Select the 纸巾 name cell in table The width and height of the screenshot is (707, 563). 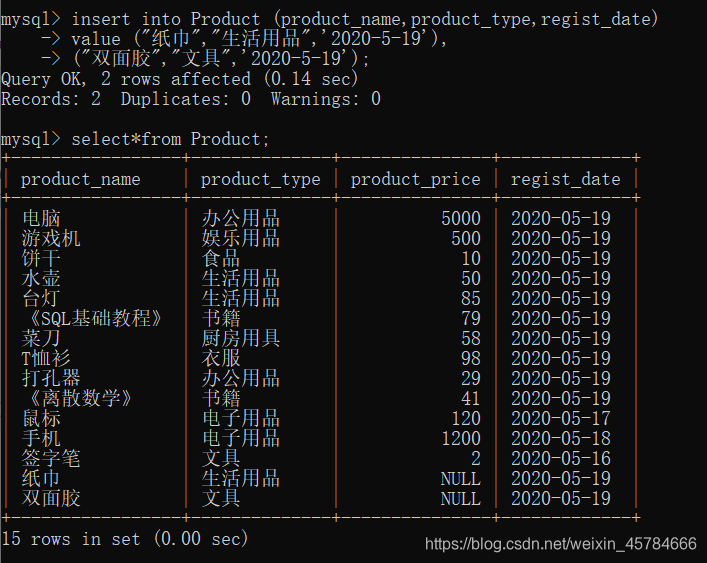[x=41, y=478]
